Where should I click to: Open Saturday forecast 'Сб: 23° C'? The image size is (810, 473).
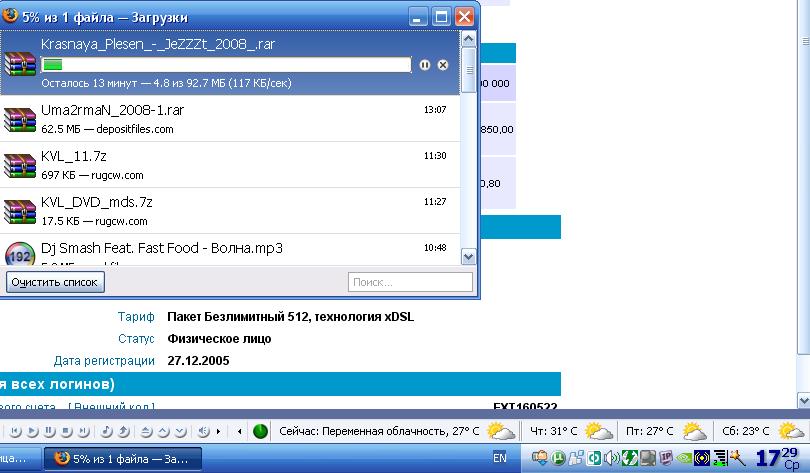click(762, 431)
